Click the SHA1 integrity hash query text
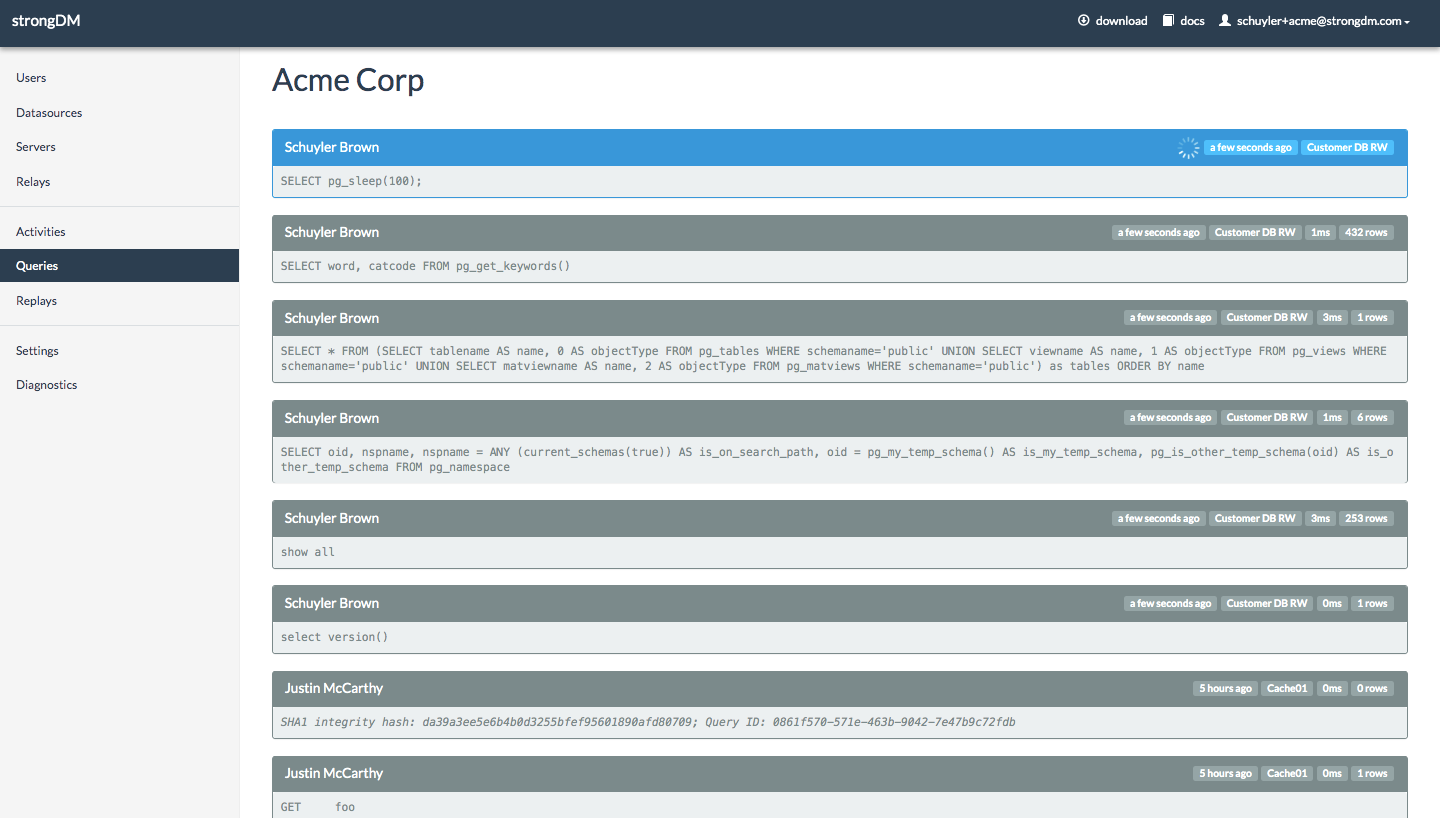The height and width of the screenshot is (818, 1440). (648, 722)
